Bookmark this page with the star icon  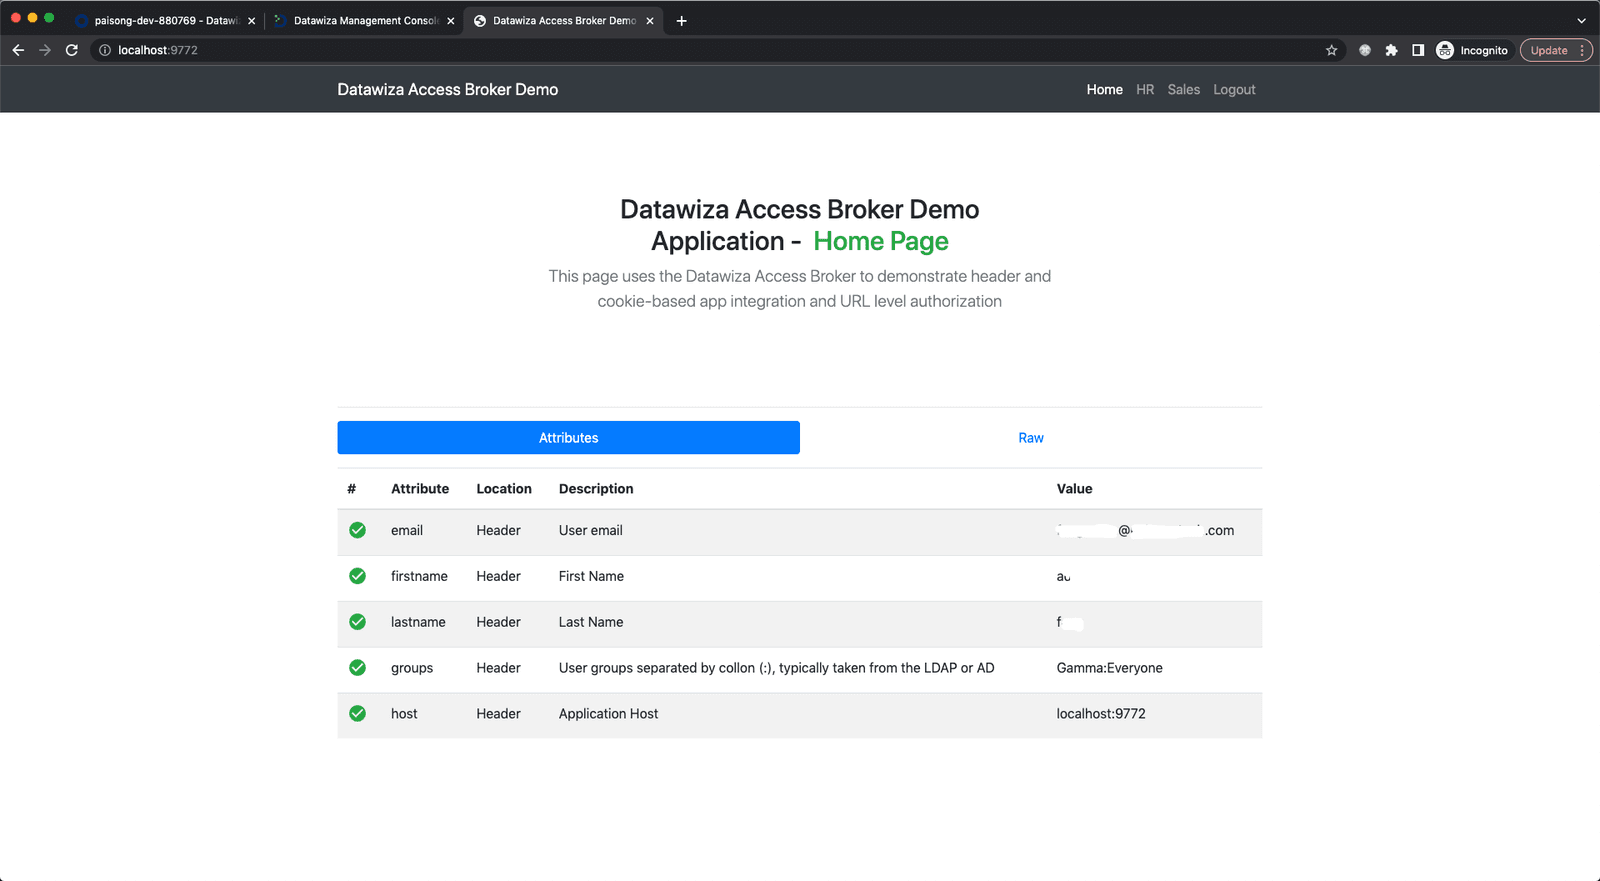[x=1331, y=50]
